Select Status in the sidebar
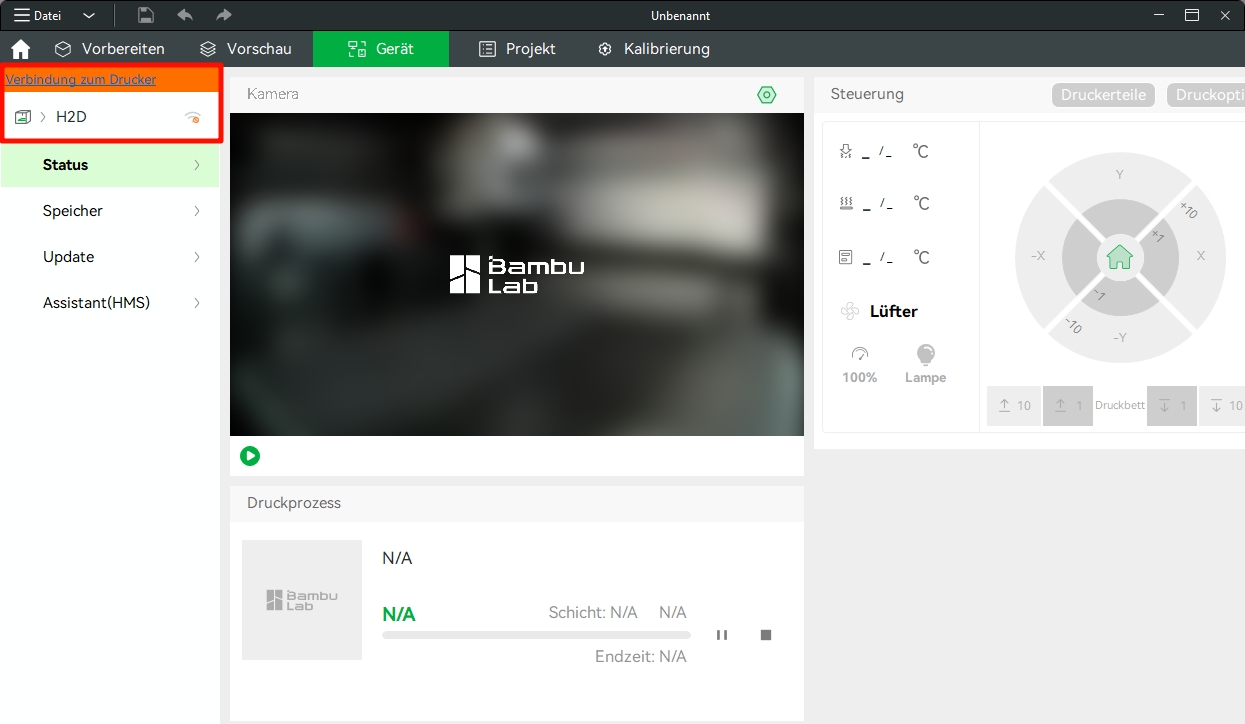 110,165
